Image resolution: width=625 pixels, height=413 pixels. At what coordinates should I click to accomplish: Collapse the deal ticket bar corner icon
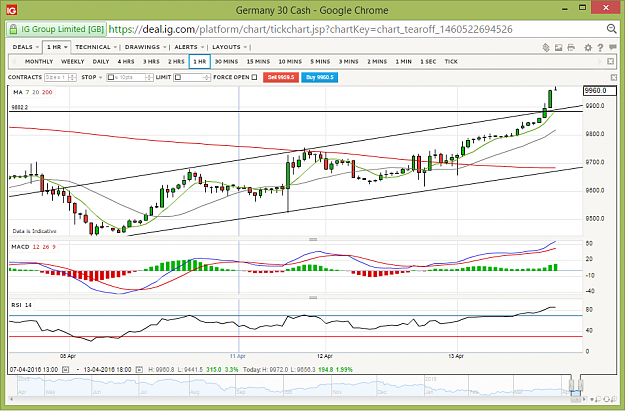[x=613, y=77]
